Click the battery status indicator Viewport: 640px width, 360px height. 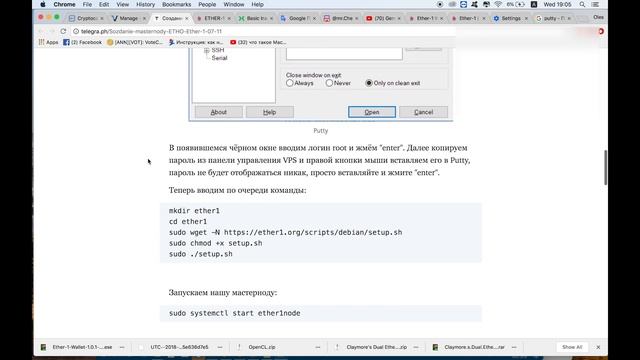point(516,4)
